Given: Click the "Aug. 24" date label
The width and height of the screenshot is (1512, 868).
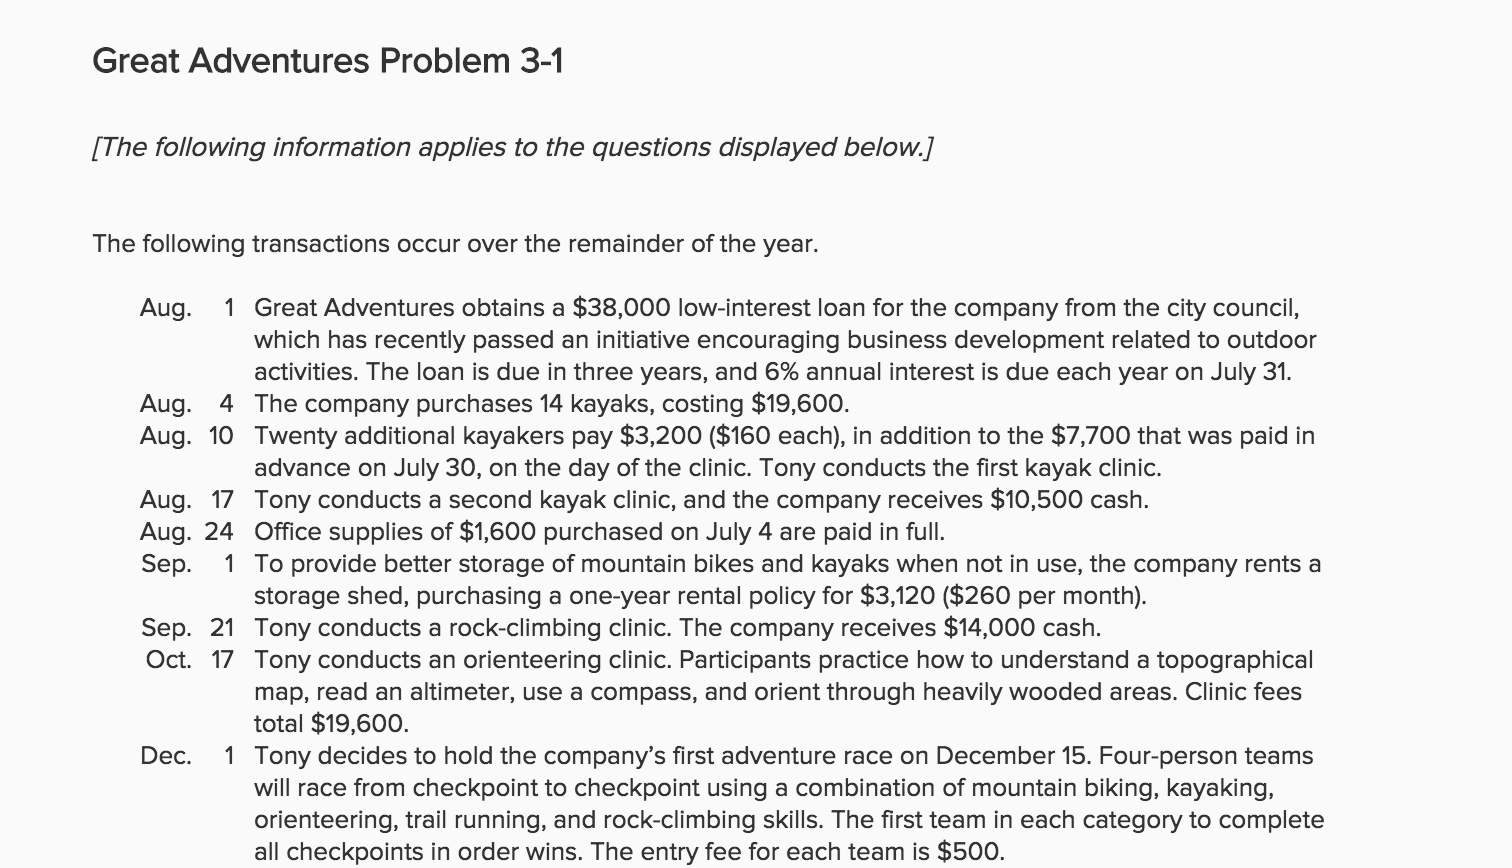Looking at the screenshot, I should coord(187,532).
